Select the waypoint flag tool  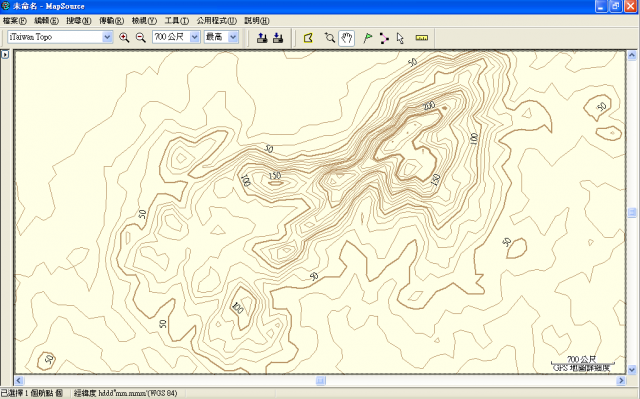pyautogui.click(x=367, y=38)
